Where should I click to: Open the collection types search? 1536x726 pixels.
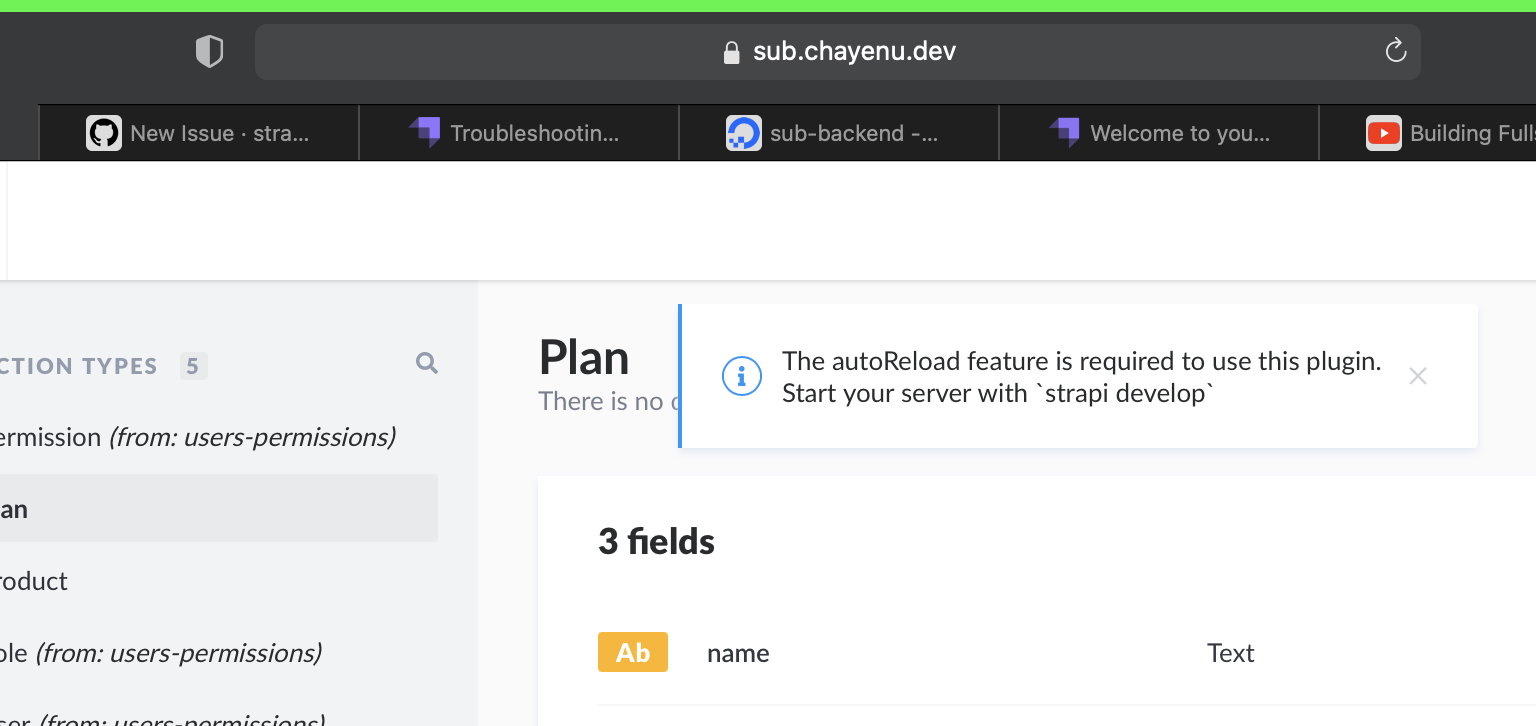coord(427,362)
